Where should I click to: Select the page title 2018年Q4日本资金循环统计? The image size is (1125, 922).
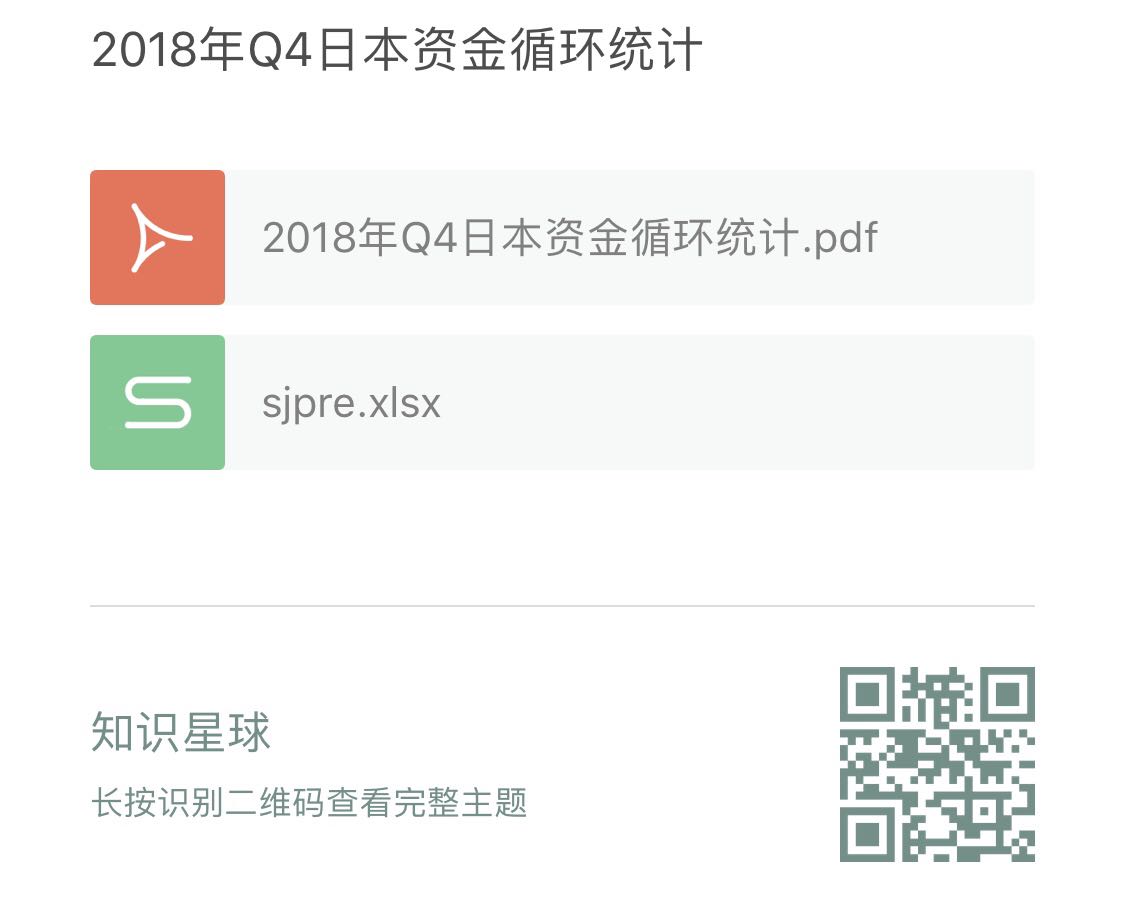tap(397, 46)
